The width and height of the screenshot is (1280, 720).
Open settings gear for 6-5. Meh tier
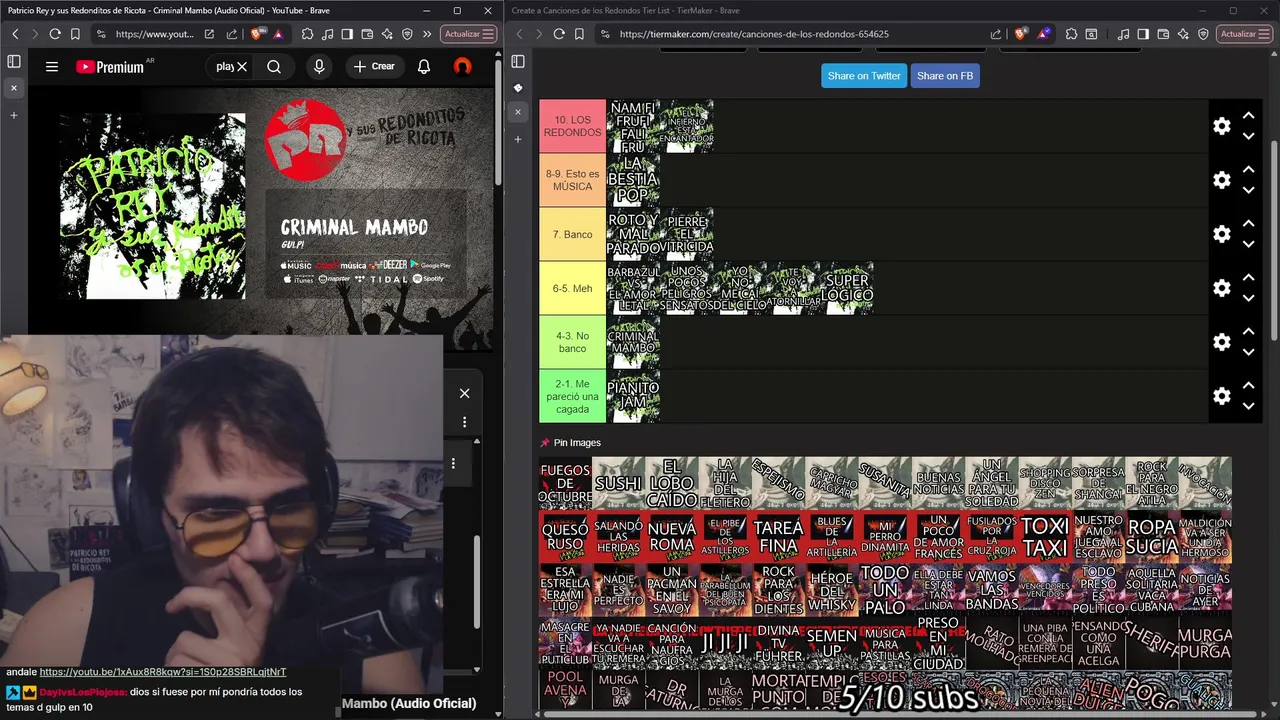1221,288
